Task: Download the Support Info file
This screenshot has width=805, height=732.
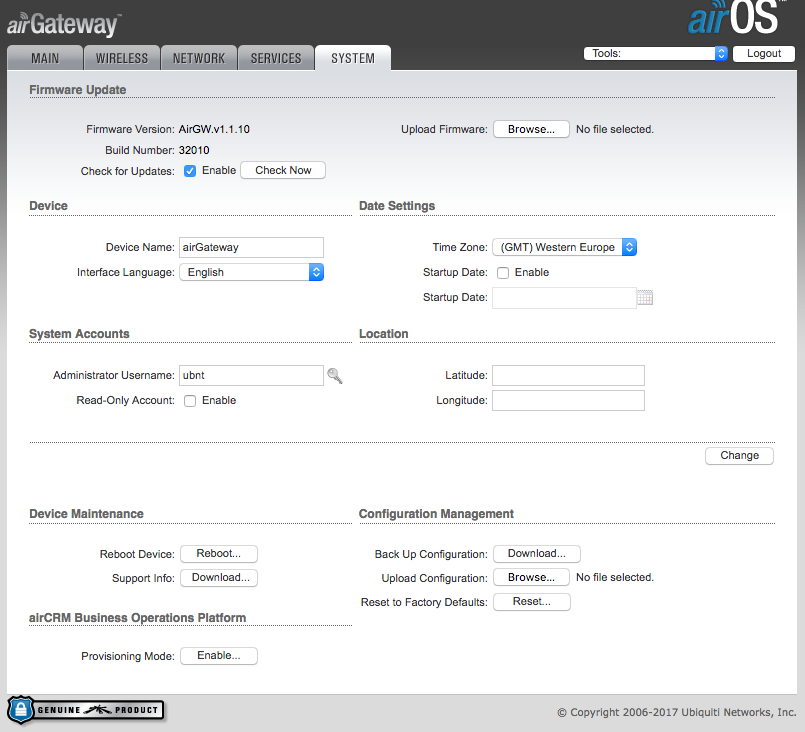Action: click(x=219, y=578)
